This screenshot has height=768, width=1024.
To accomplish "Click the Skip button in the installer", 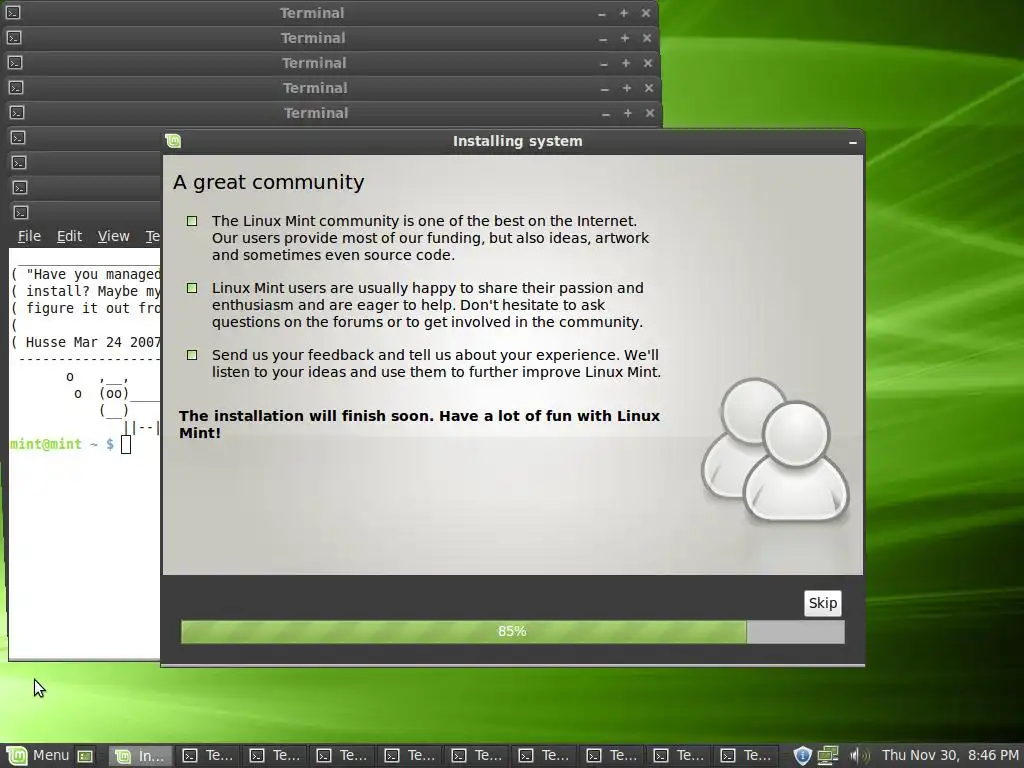I will [822, 603].
